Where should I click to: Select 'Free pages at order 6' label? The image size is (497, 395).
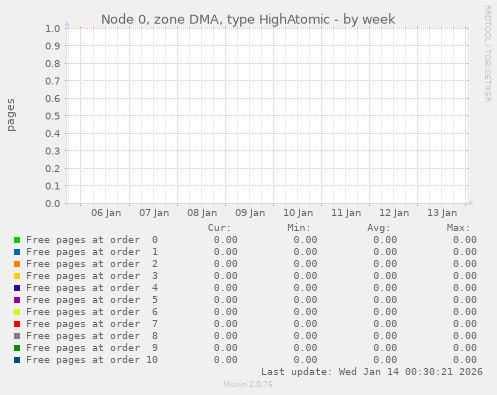92,312
